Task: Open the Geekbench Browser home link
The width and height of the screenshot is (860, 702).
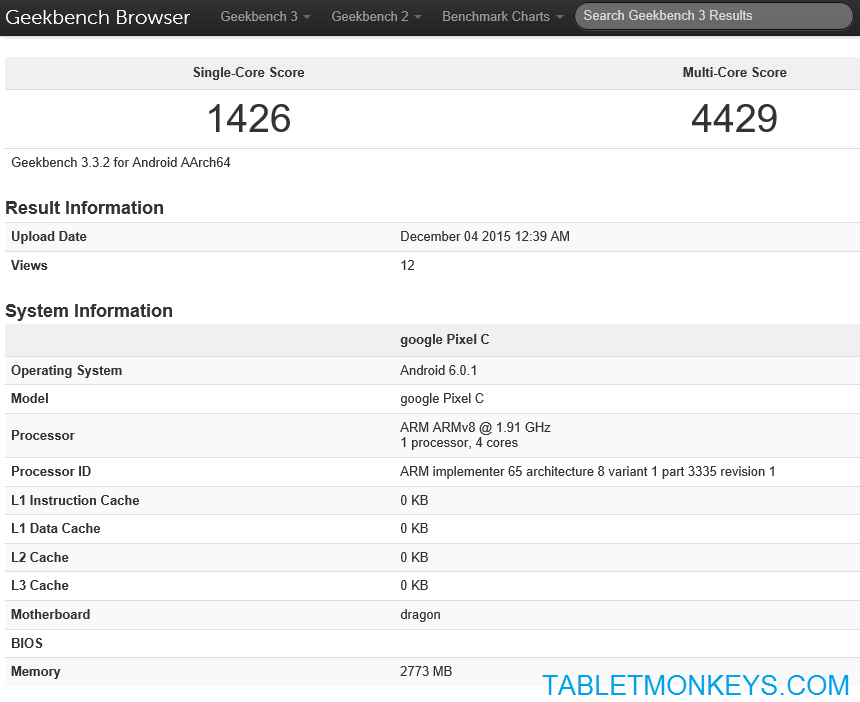Action: point(98,17)
